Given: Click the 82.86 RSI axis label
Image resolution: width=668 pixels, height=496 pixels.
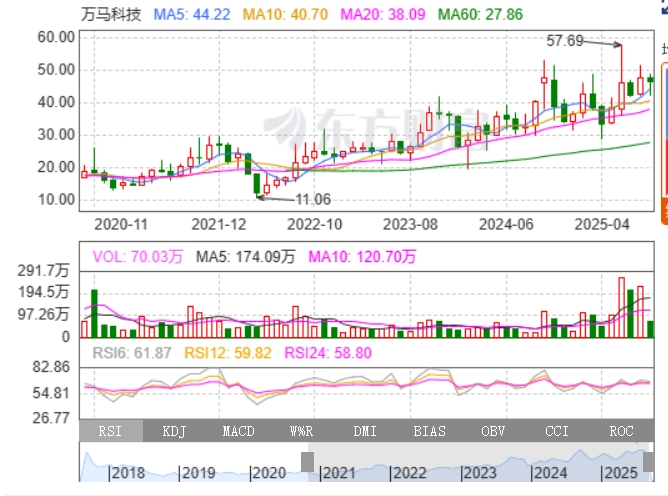Looking at the screenshot, I should click(x=51, y=367).
